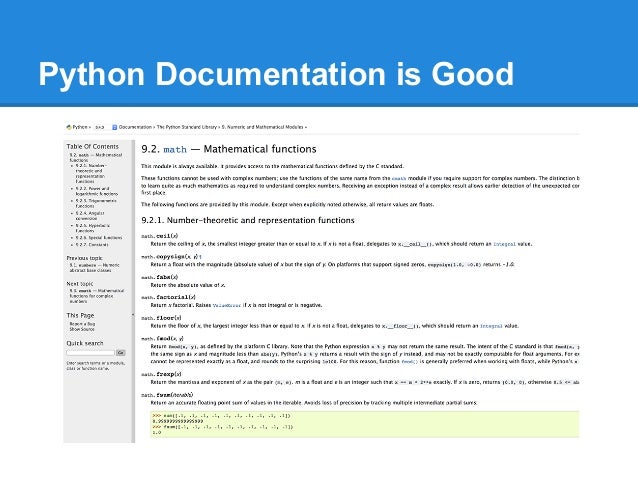Click the math.floor(x) function name

(x=161, y=318)
